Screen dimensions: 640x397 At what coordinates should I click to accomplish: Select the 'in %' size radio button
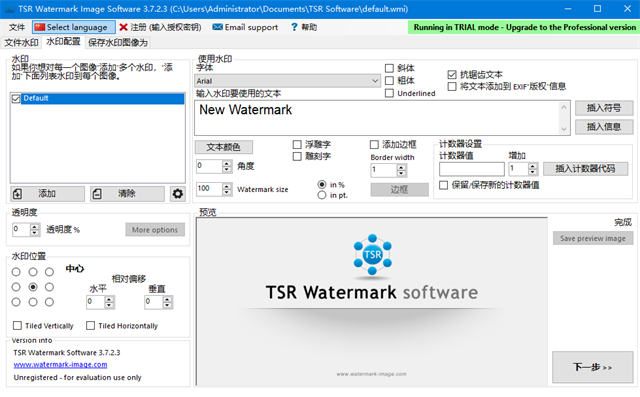pyautogui.click(x=322, y=184)
